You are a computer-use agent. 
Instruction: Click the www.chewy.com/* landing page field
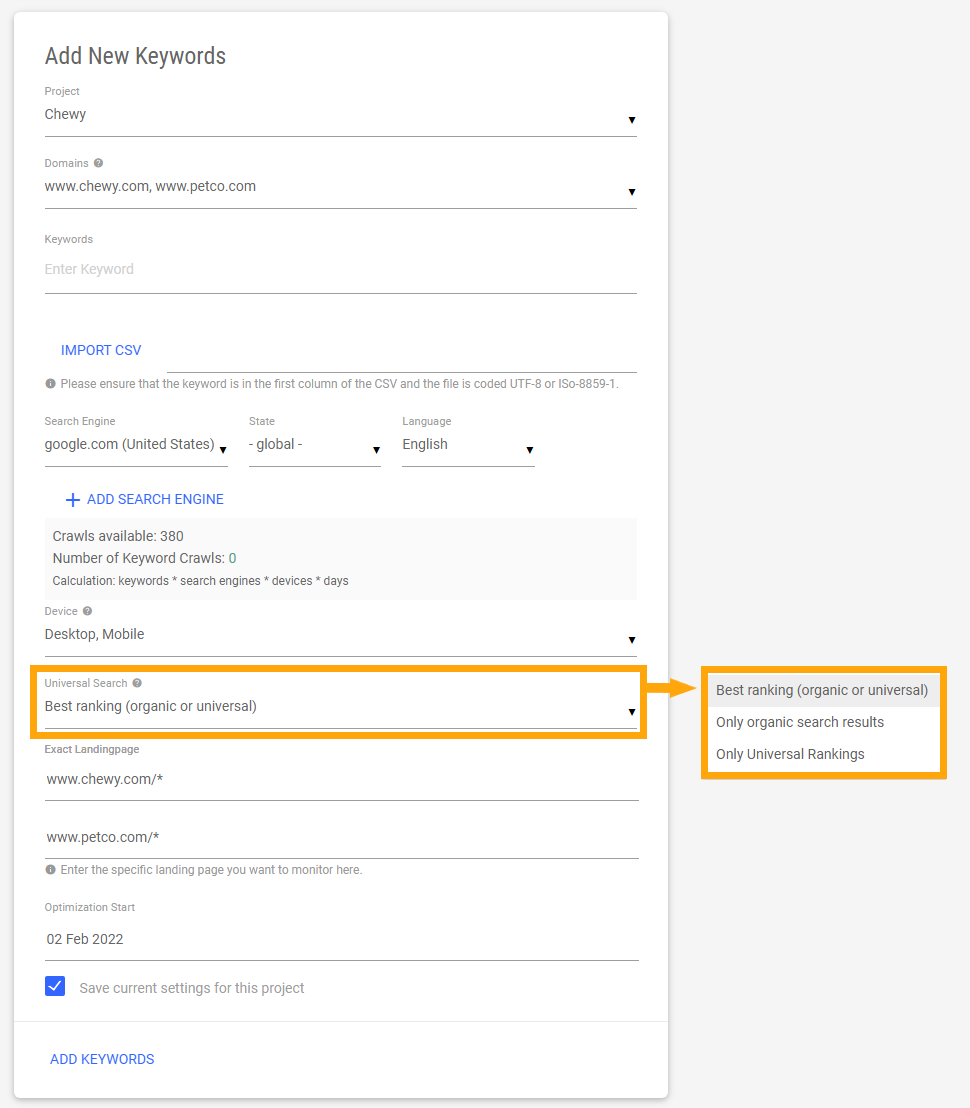341,780
